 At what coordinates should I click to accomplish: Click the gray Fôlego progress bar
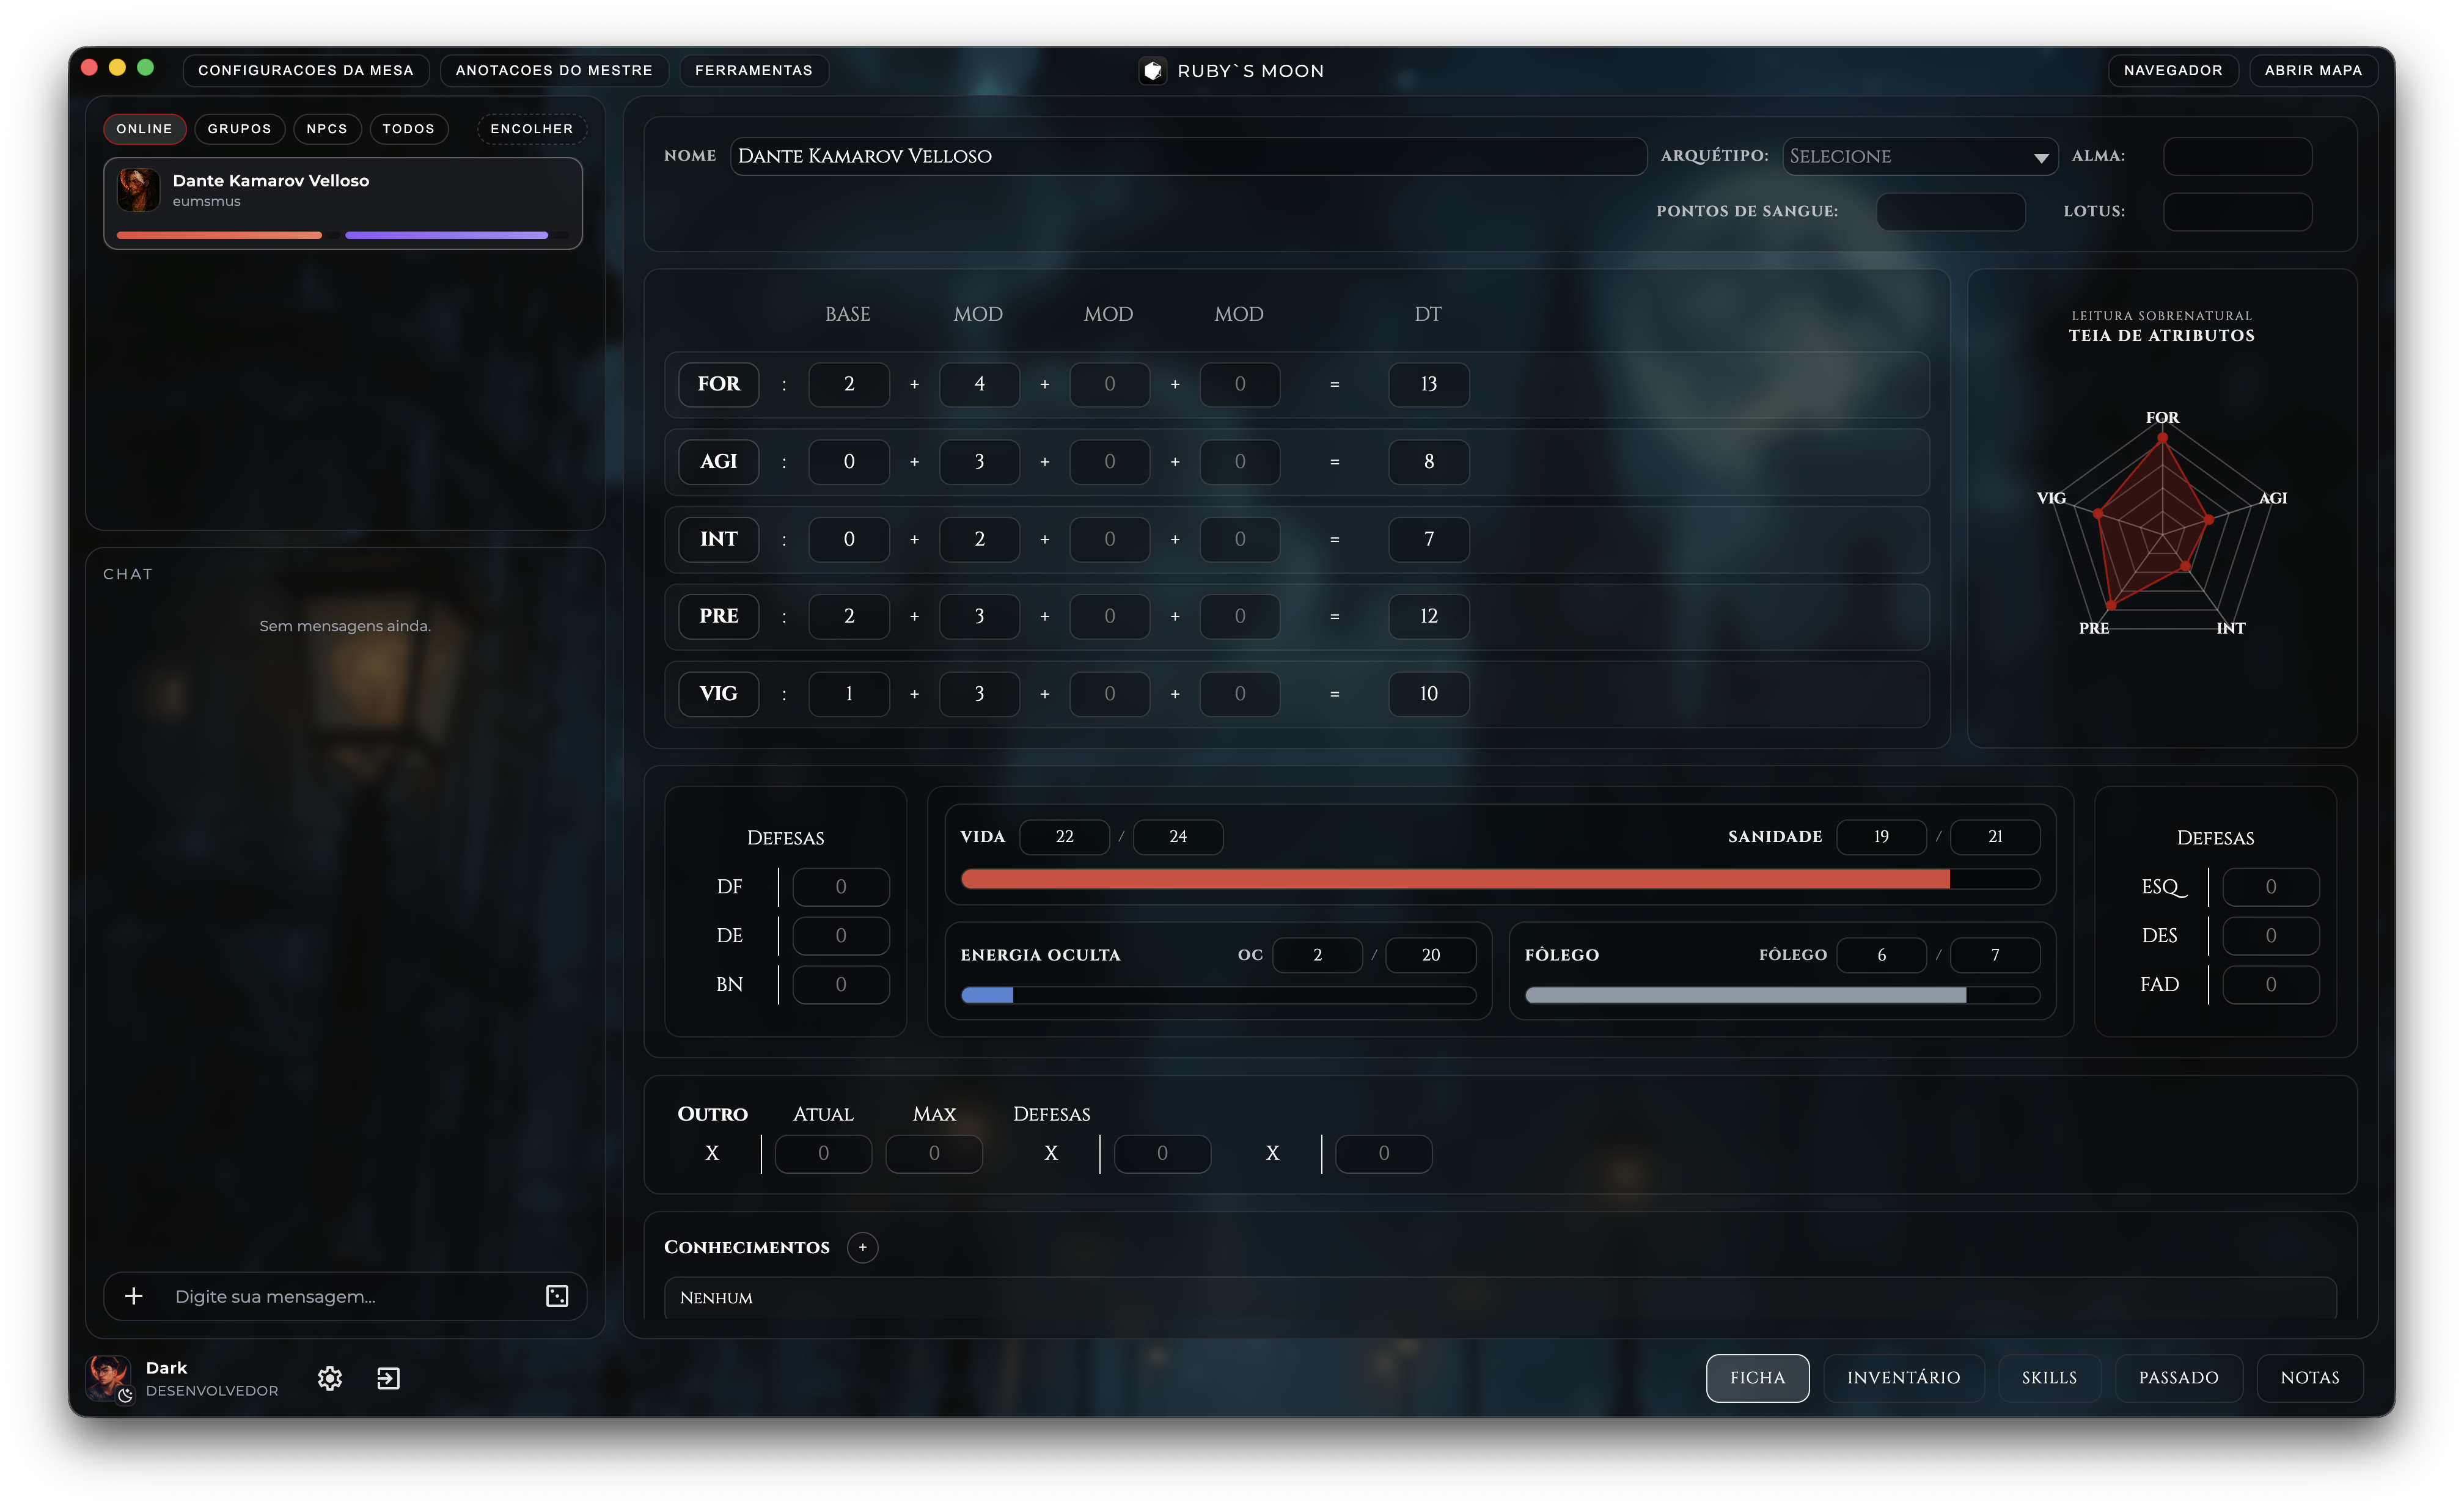1782,995
